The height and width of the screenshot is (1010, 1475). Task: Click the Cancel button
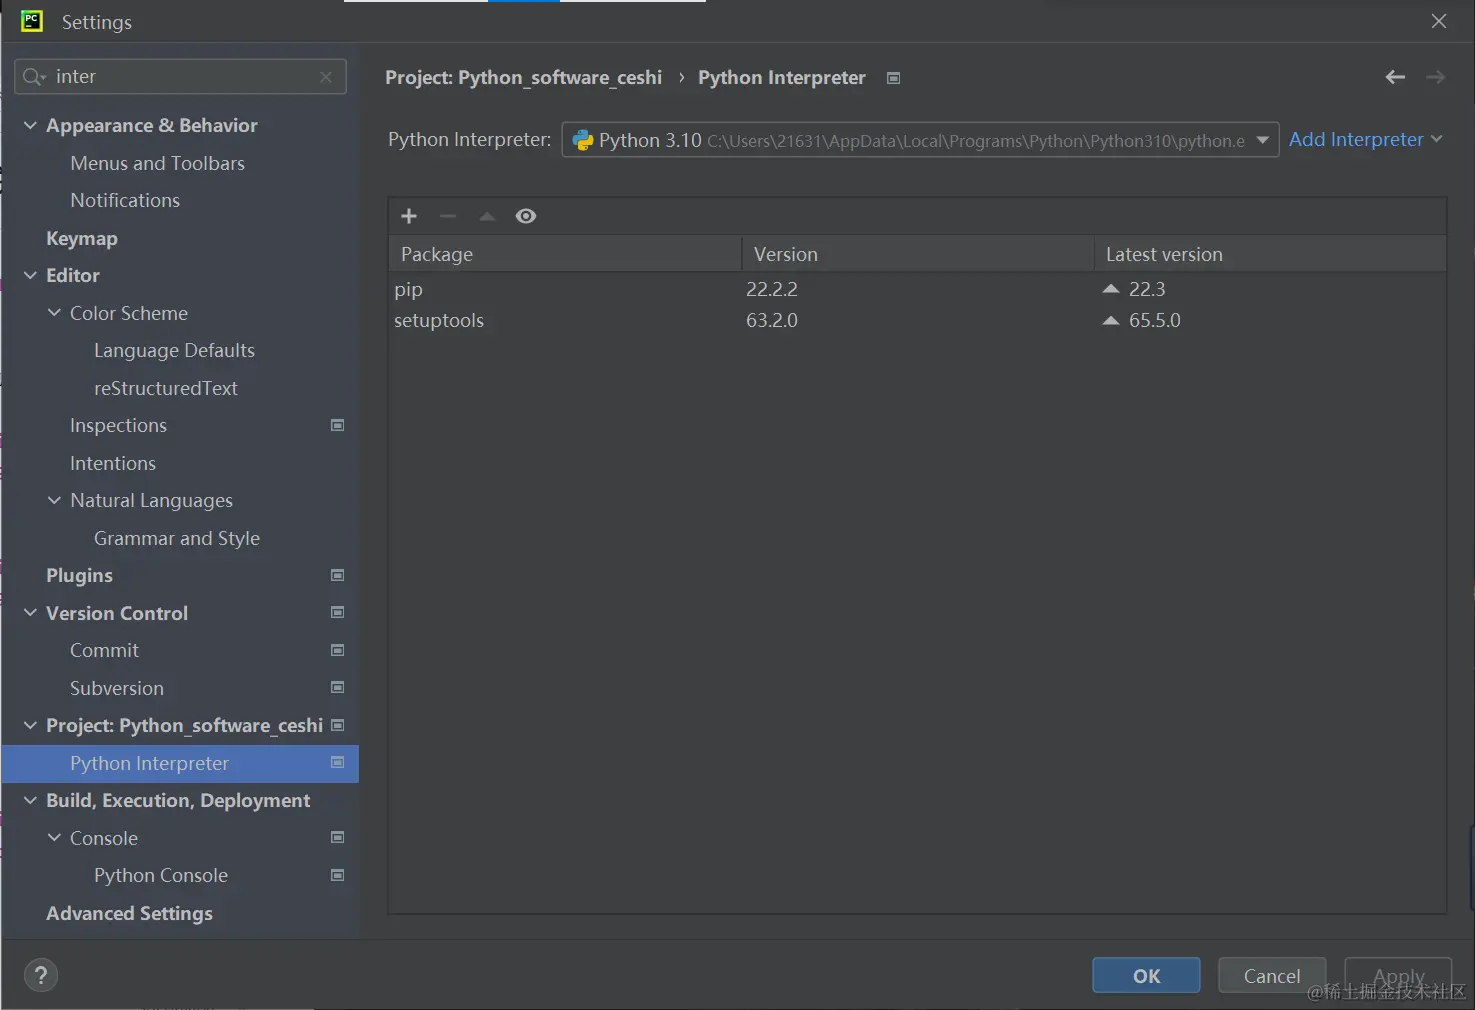point(1272,975)
